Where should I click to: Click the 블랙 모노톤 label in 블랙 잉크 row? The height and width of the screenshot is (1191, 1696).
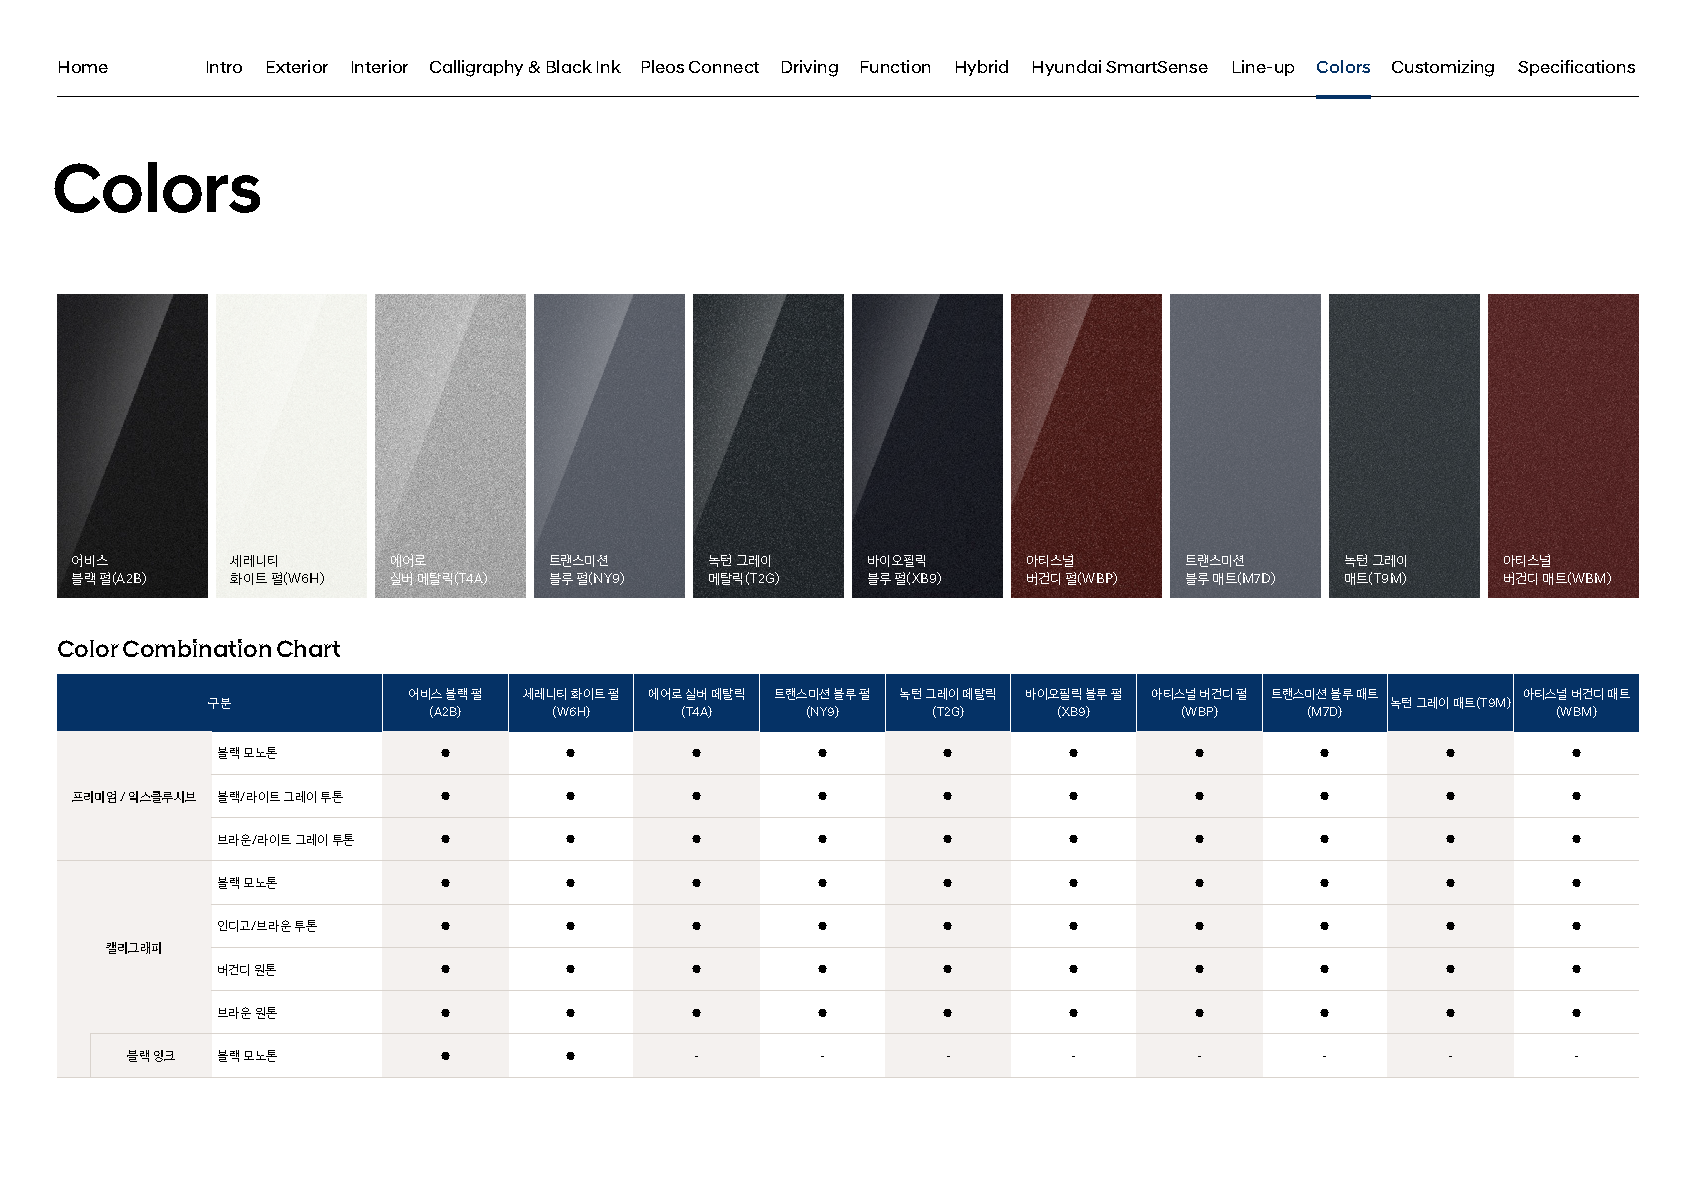point(247,1056)
